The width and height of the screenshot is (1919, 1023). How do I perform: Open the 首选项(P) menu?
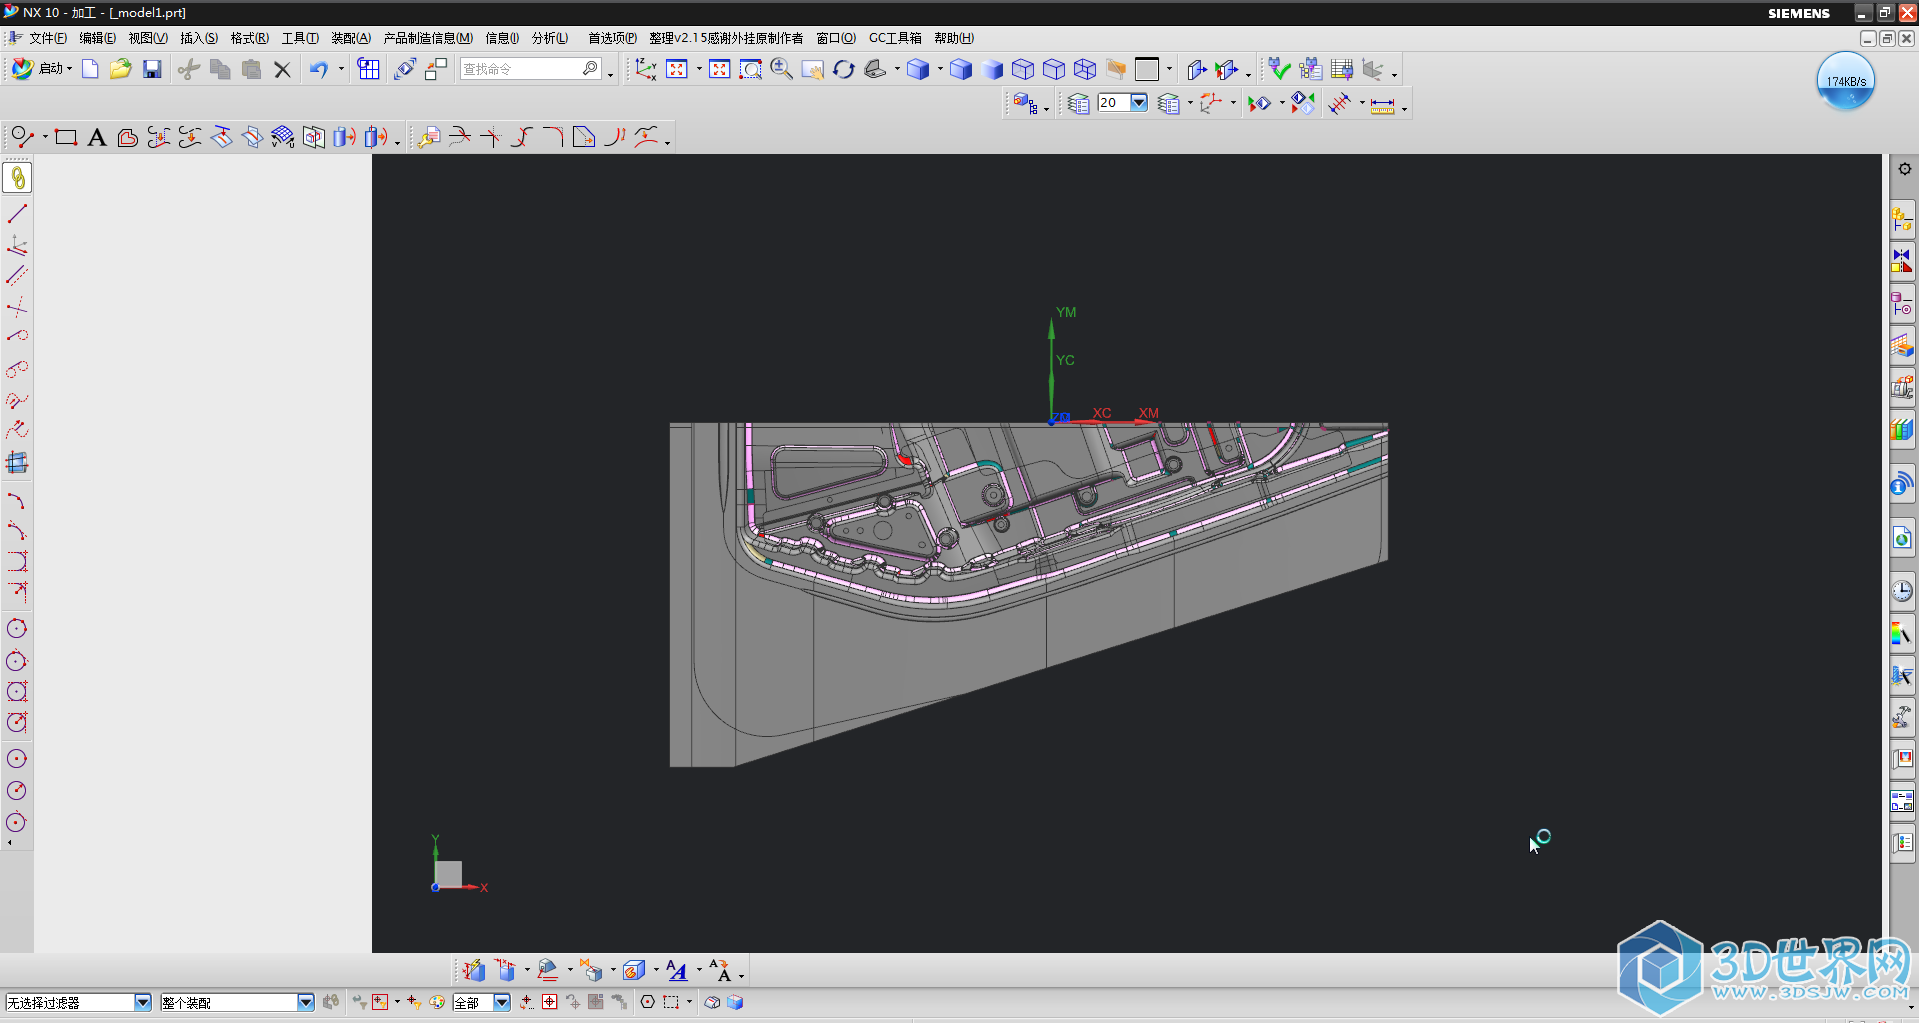[x=612, y=38]
